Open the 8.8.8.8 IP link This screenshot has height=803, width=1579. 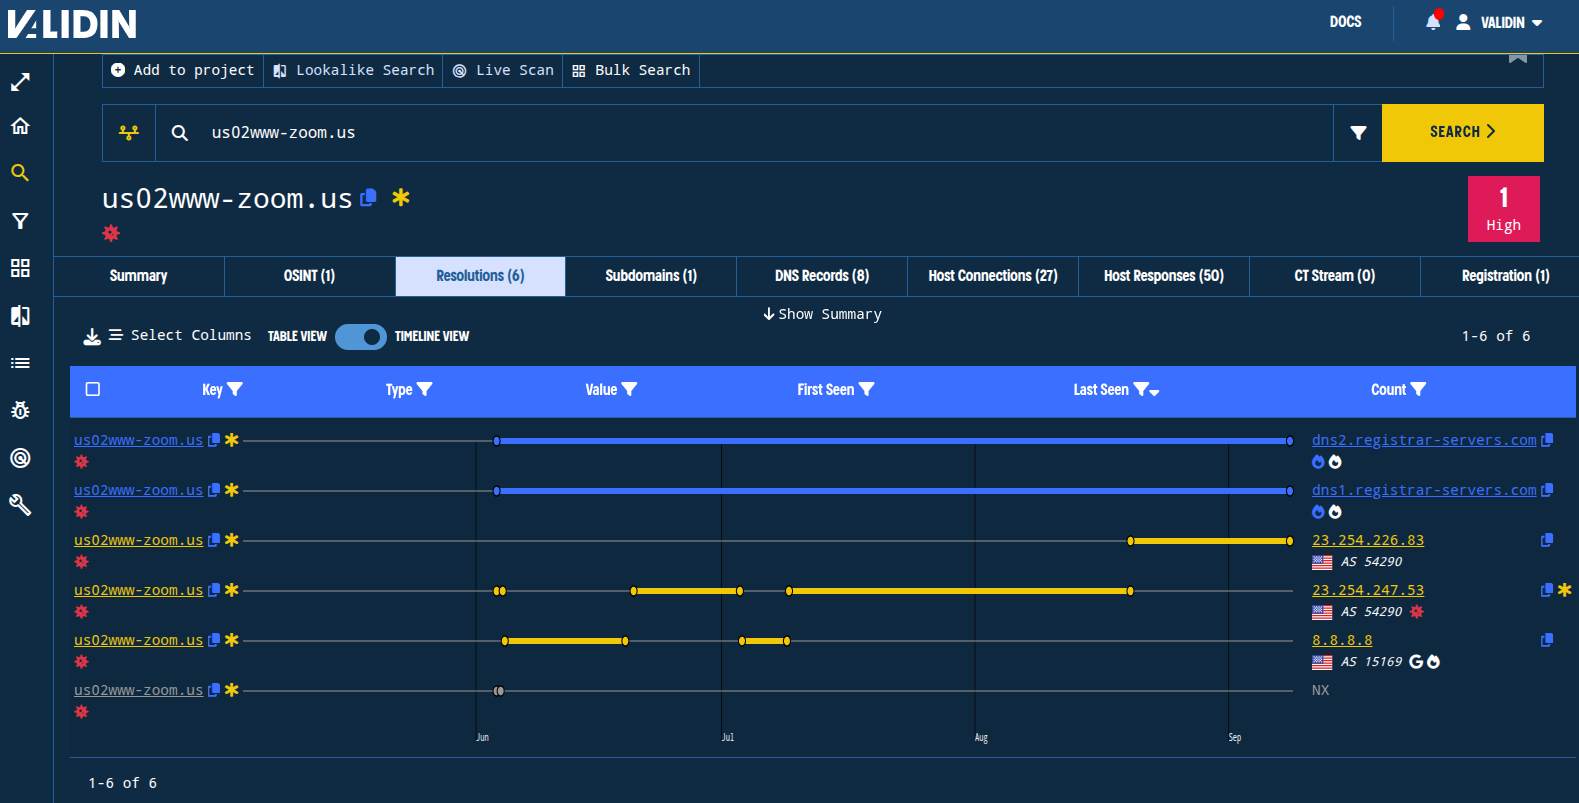pos(1342,640)
